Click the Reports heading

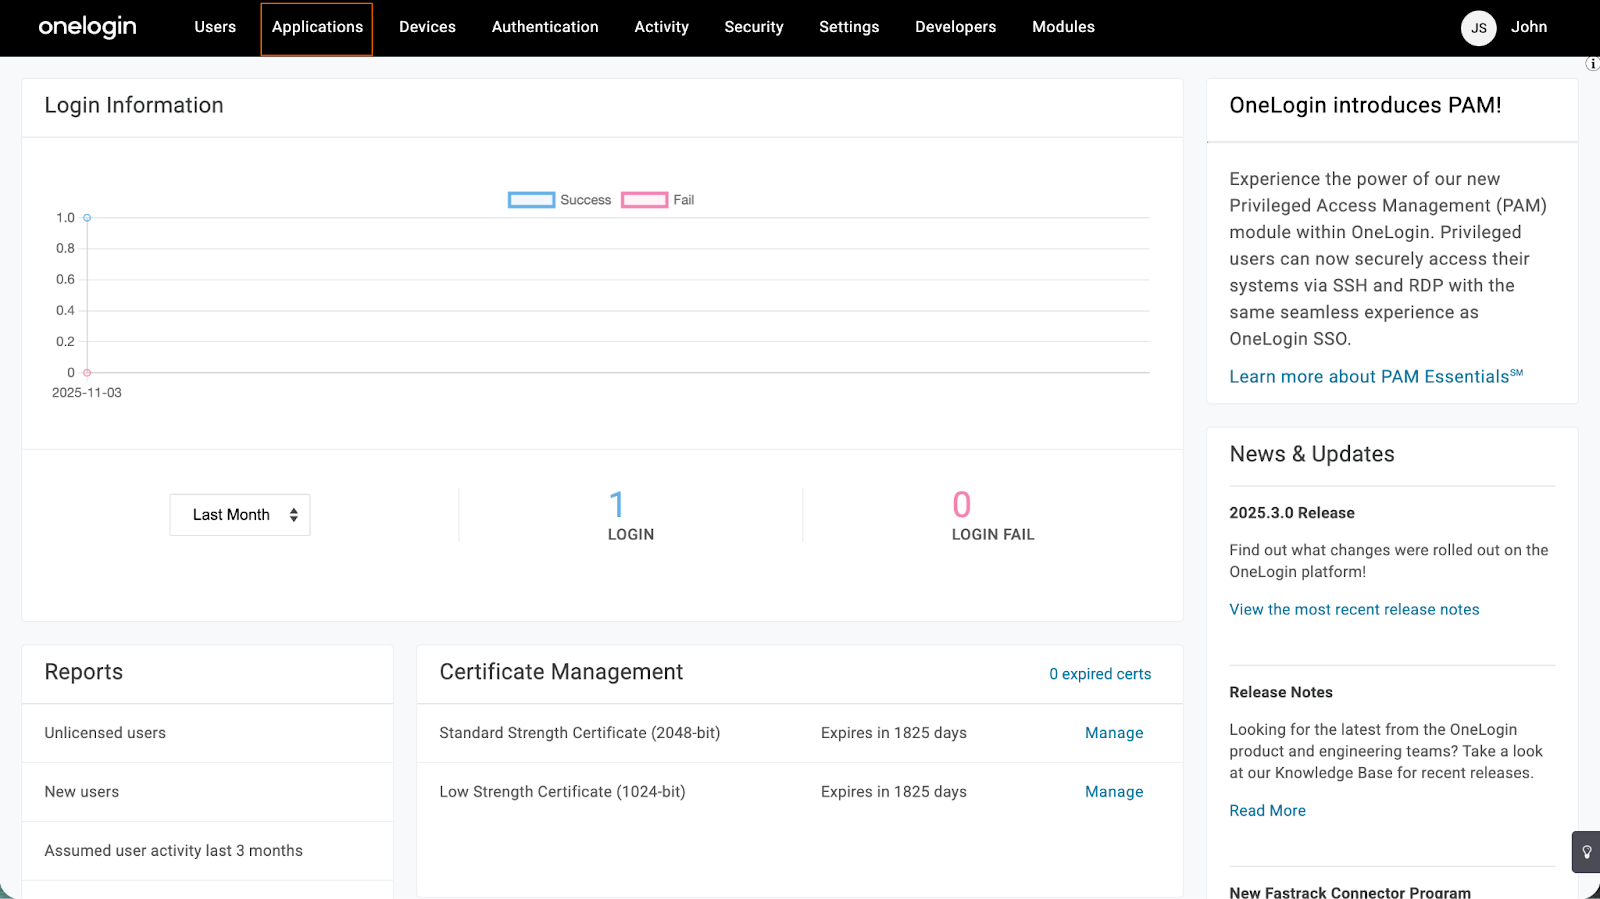pyautogui.click(x=84, y=672)
